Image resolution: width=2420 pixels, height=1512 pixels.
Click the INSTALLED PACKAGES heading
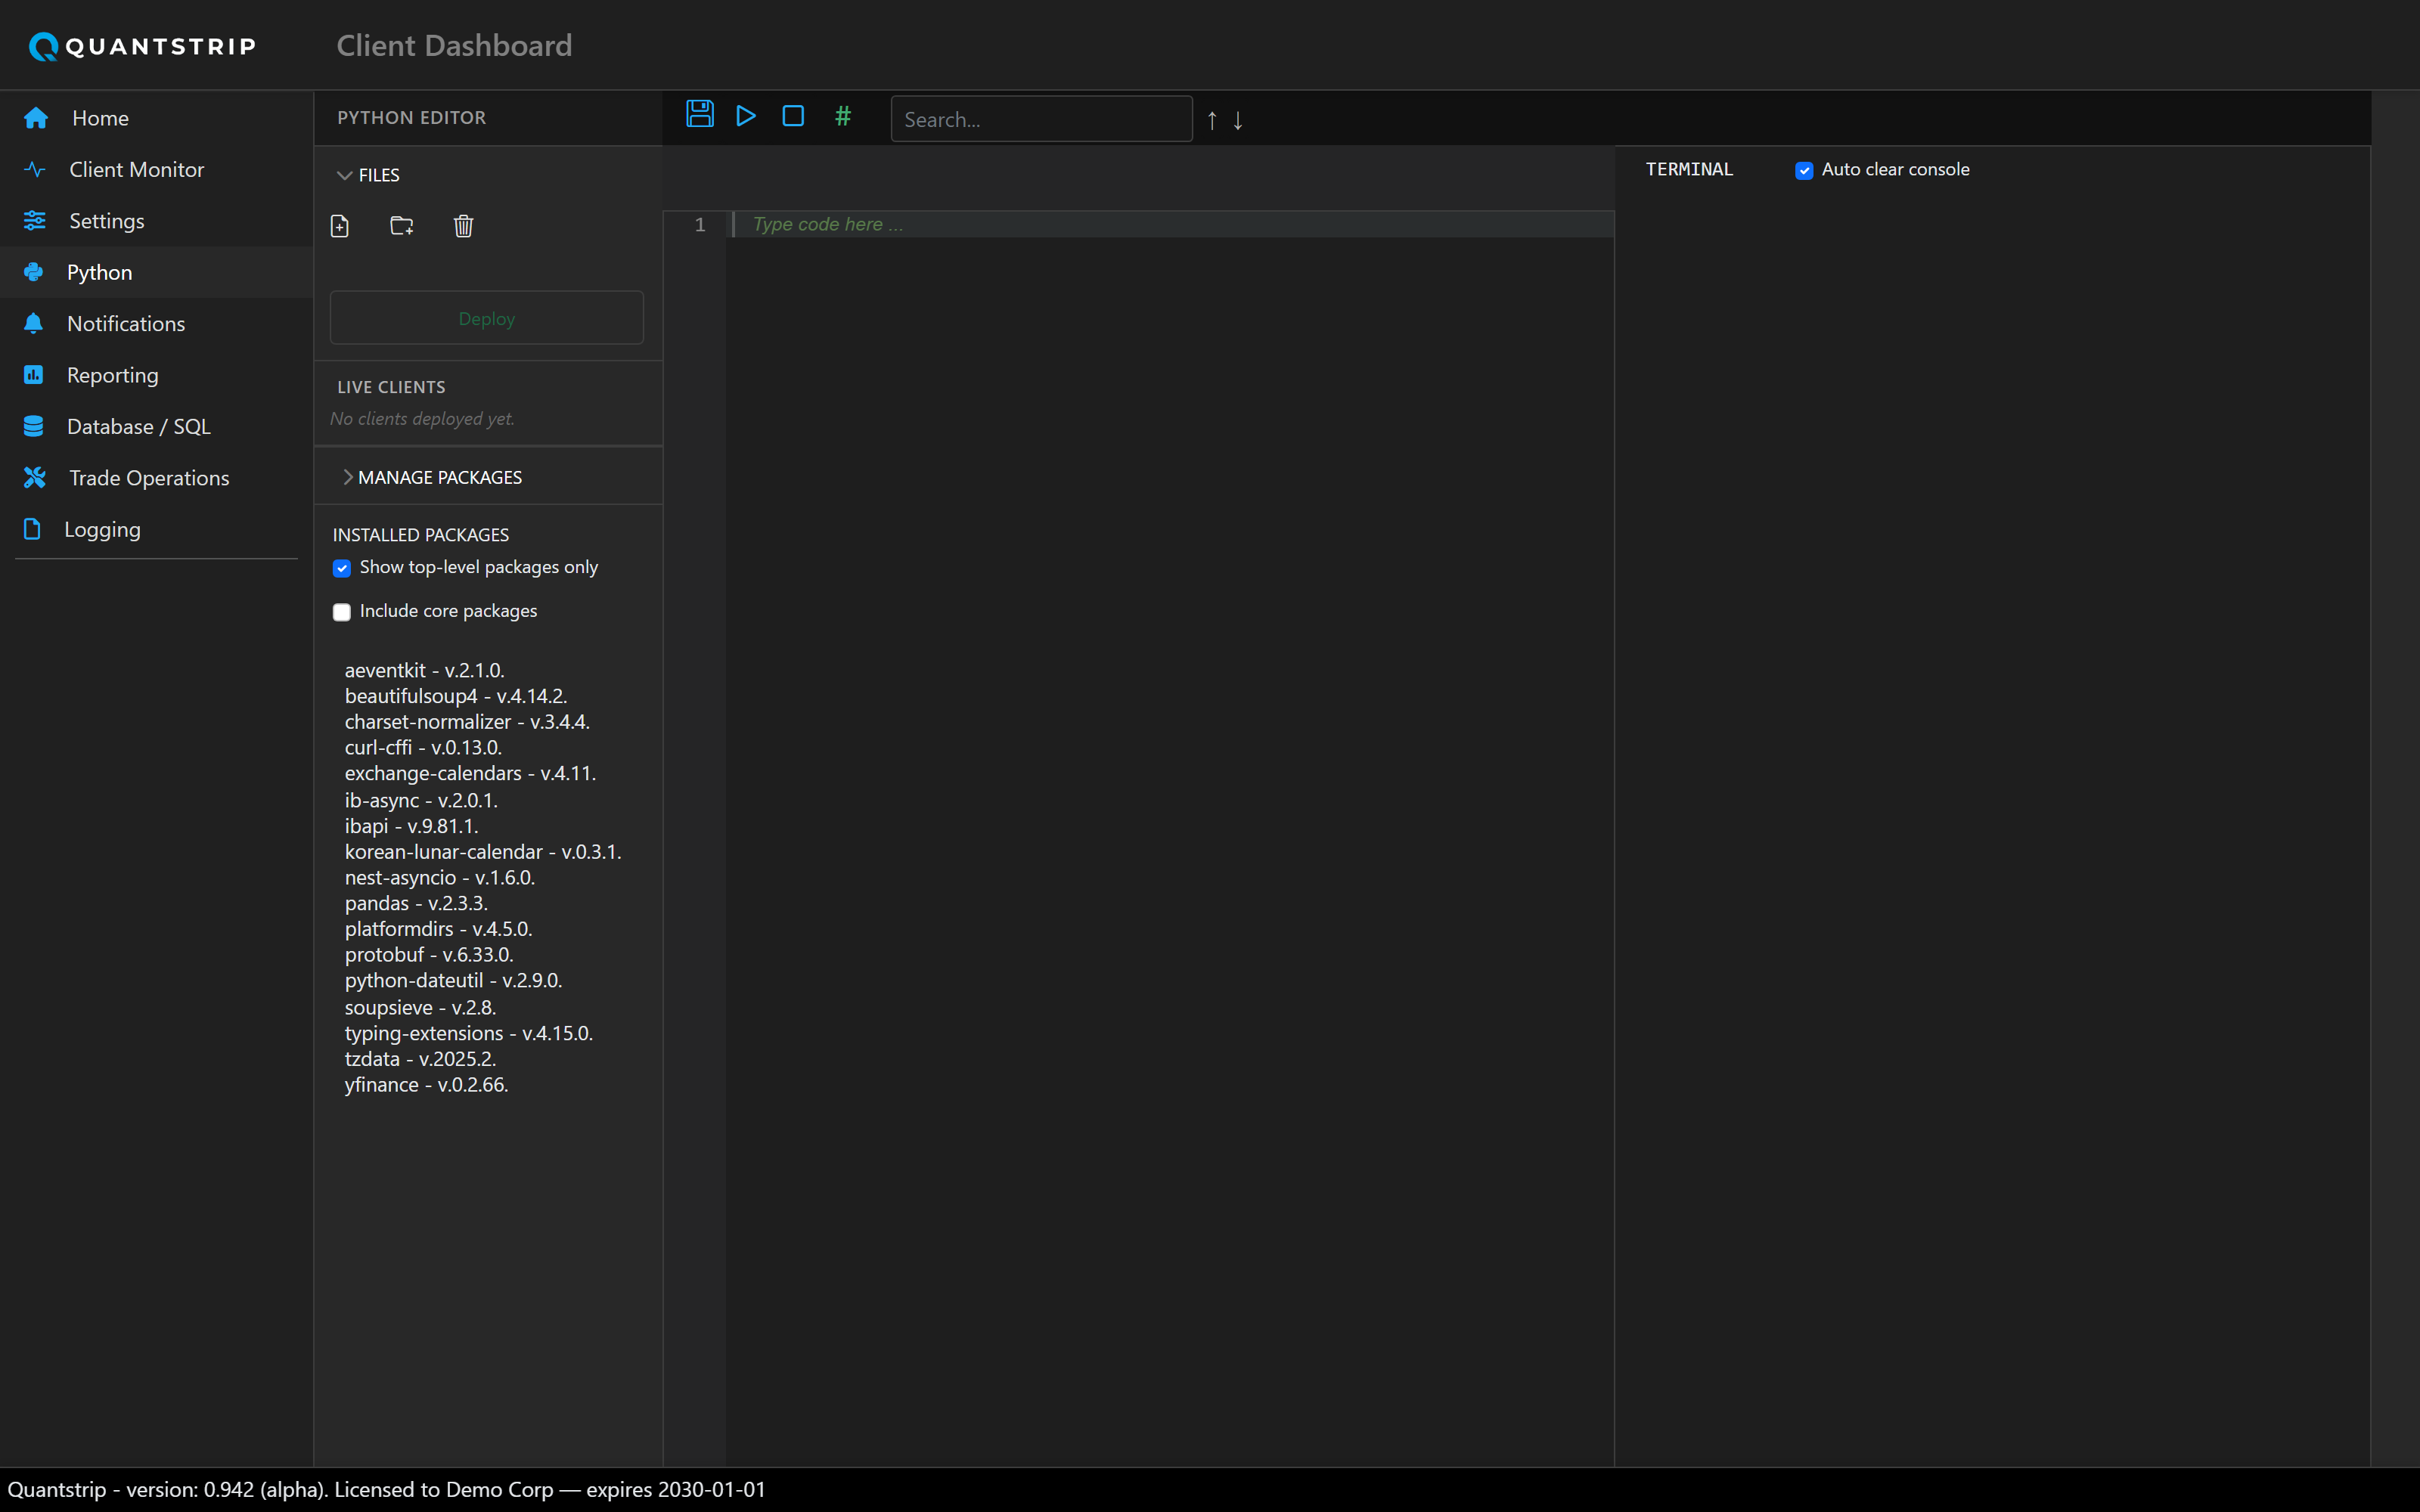click(x=421, y=535)
